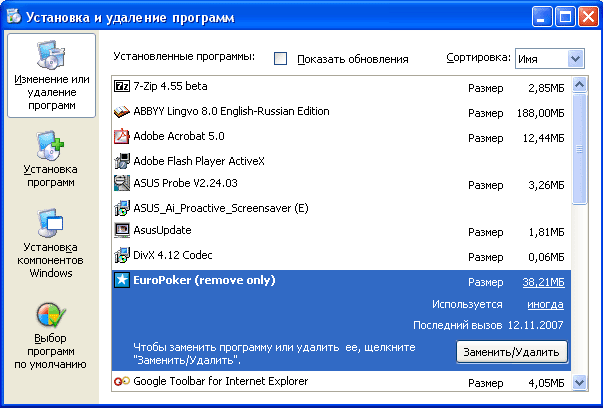
Task: Click the list scrollbar down arrow
Action: [579, 383]
